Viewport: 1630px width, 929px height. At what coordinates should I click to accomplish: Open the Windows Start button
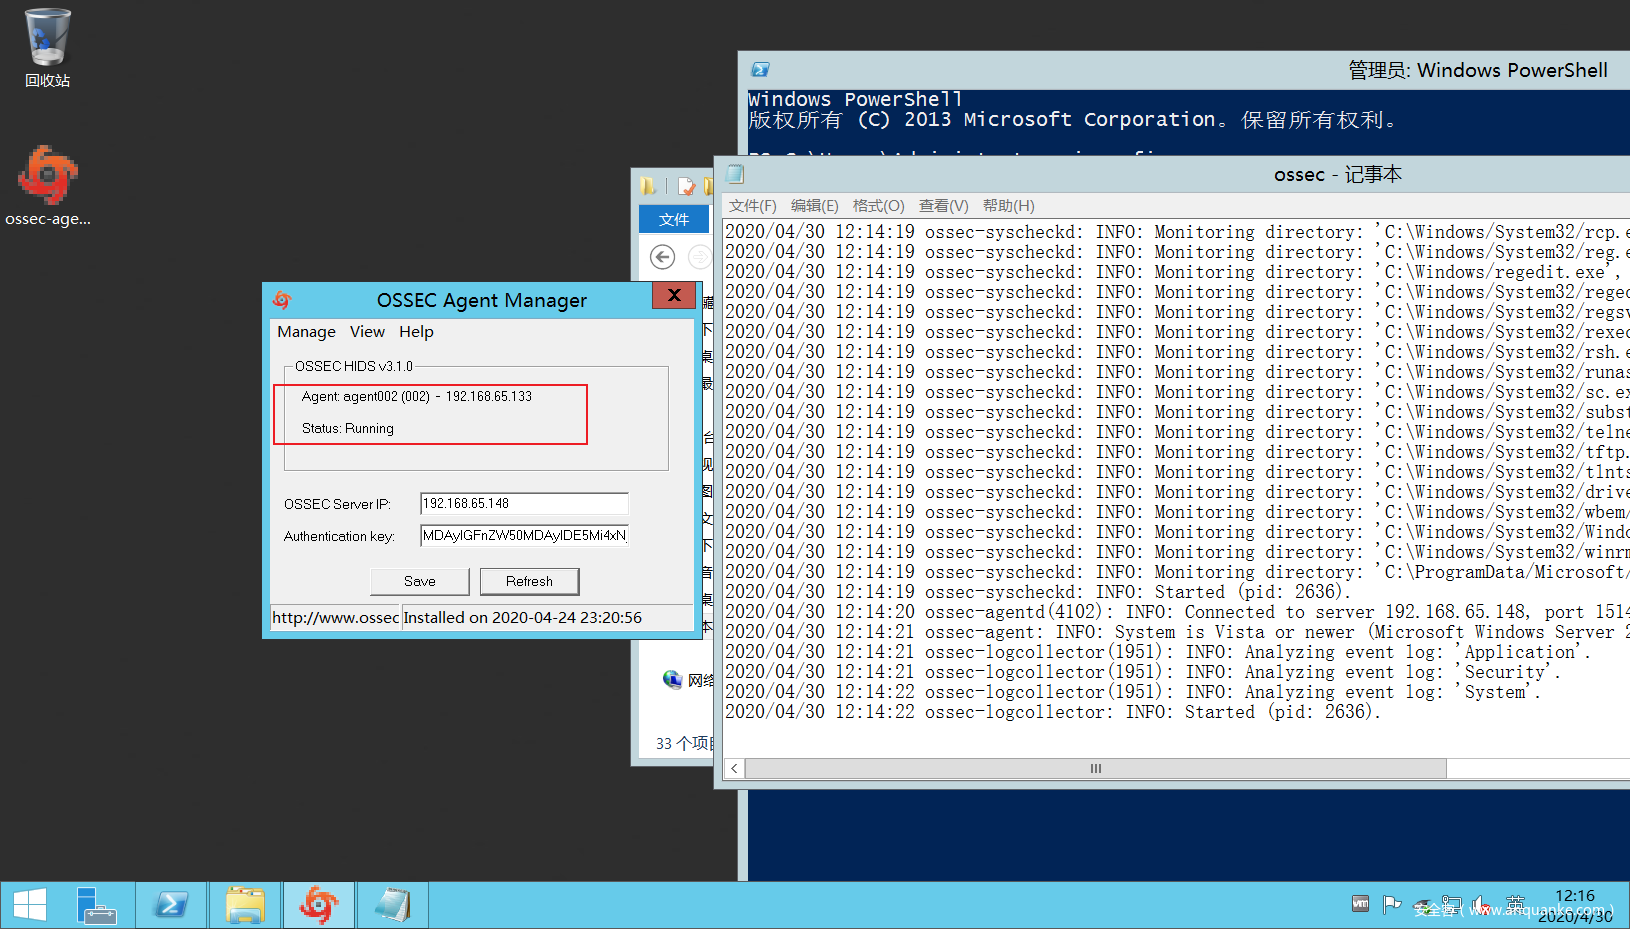tap(30, 905)
